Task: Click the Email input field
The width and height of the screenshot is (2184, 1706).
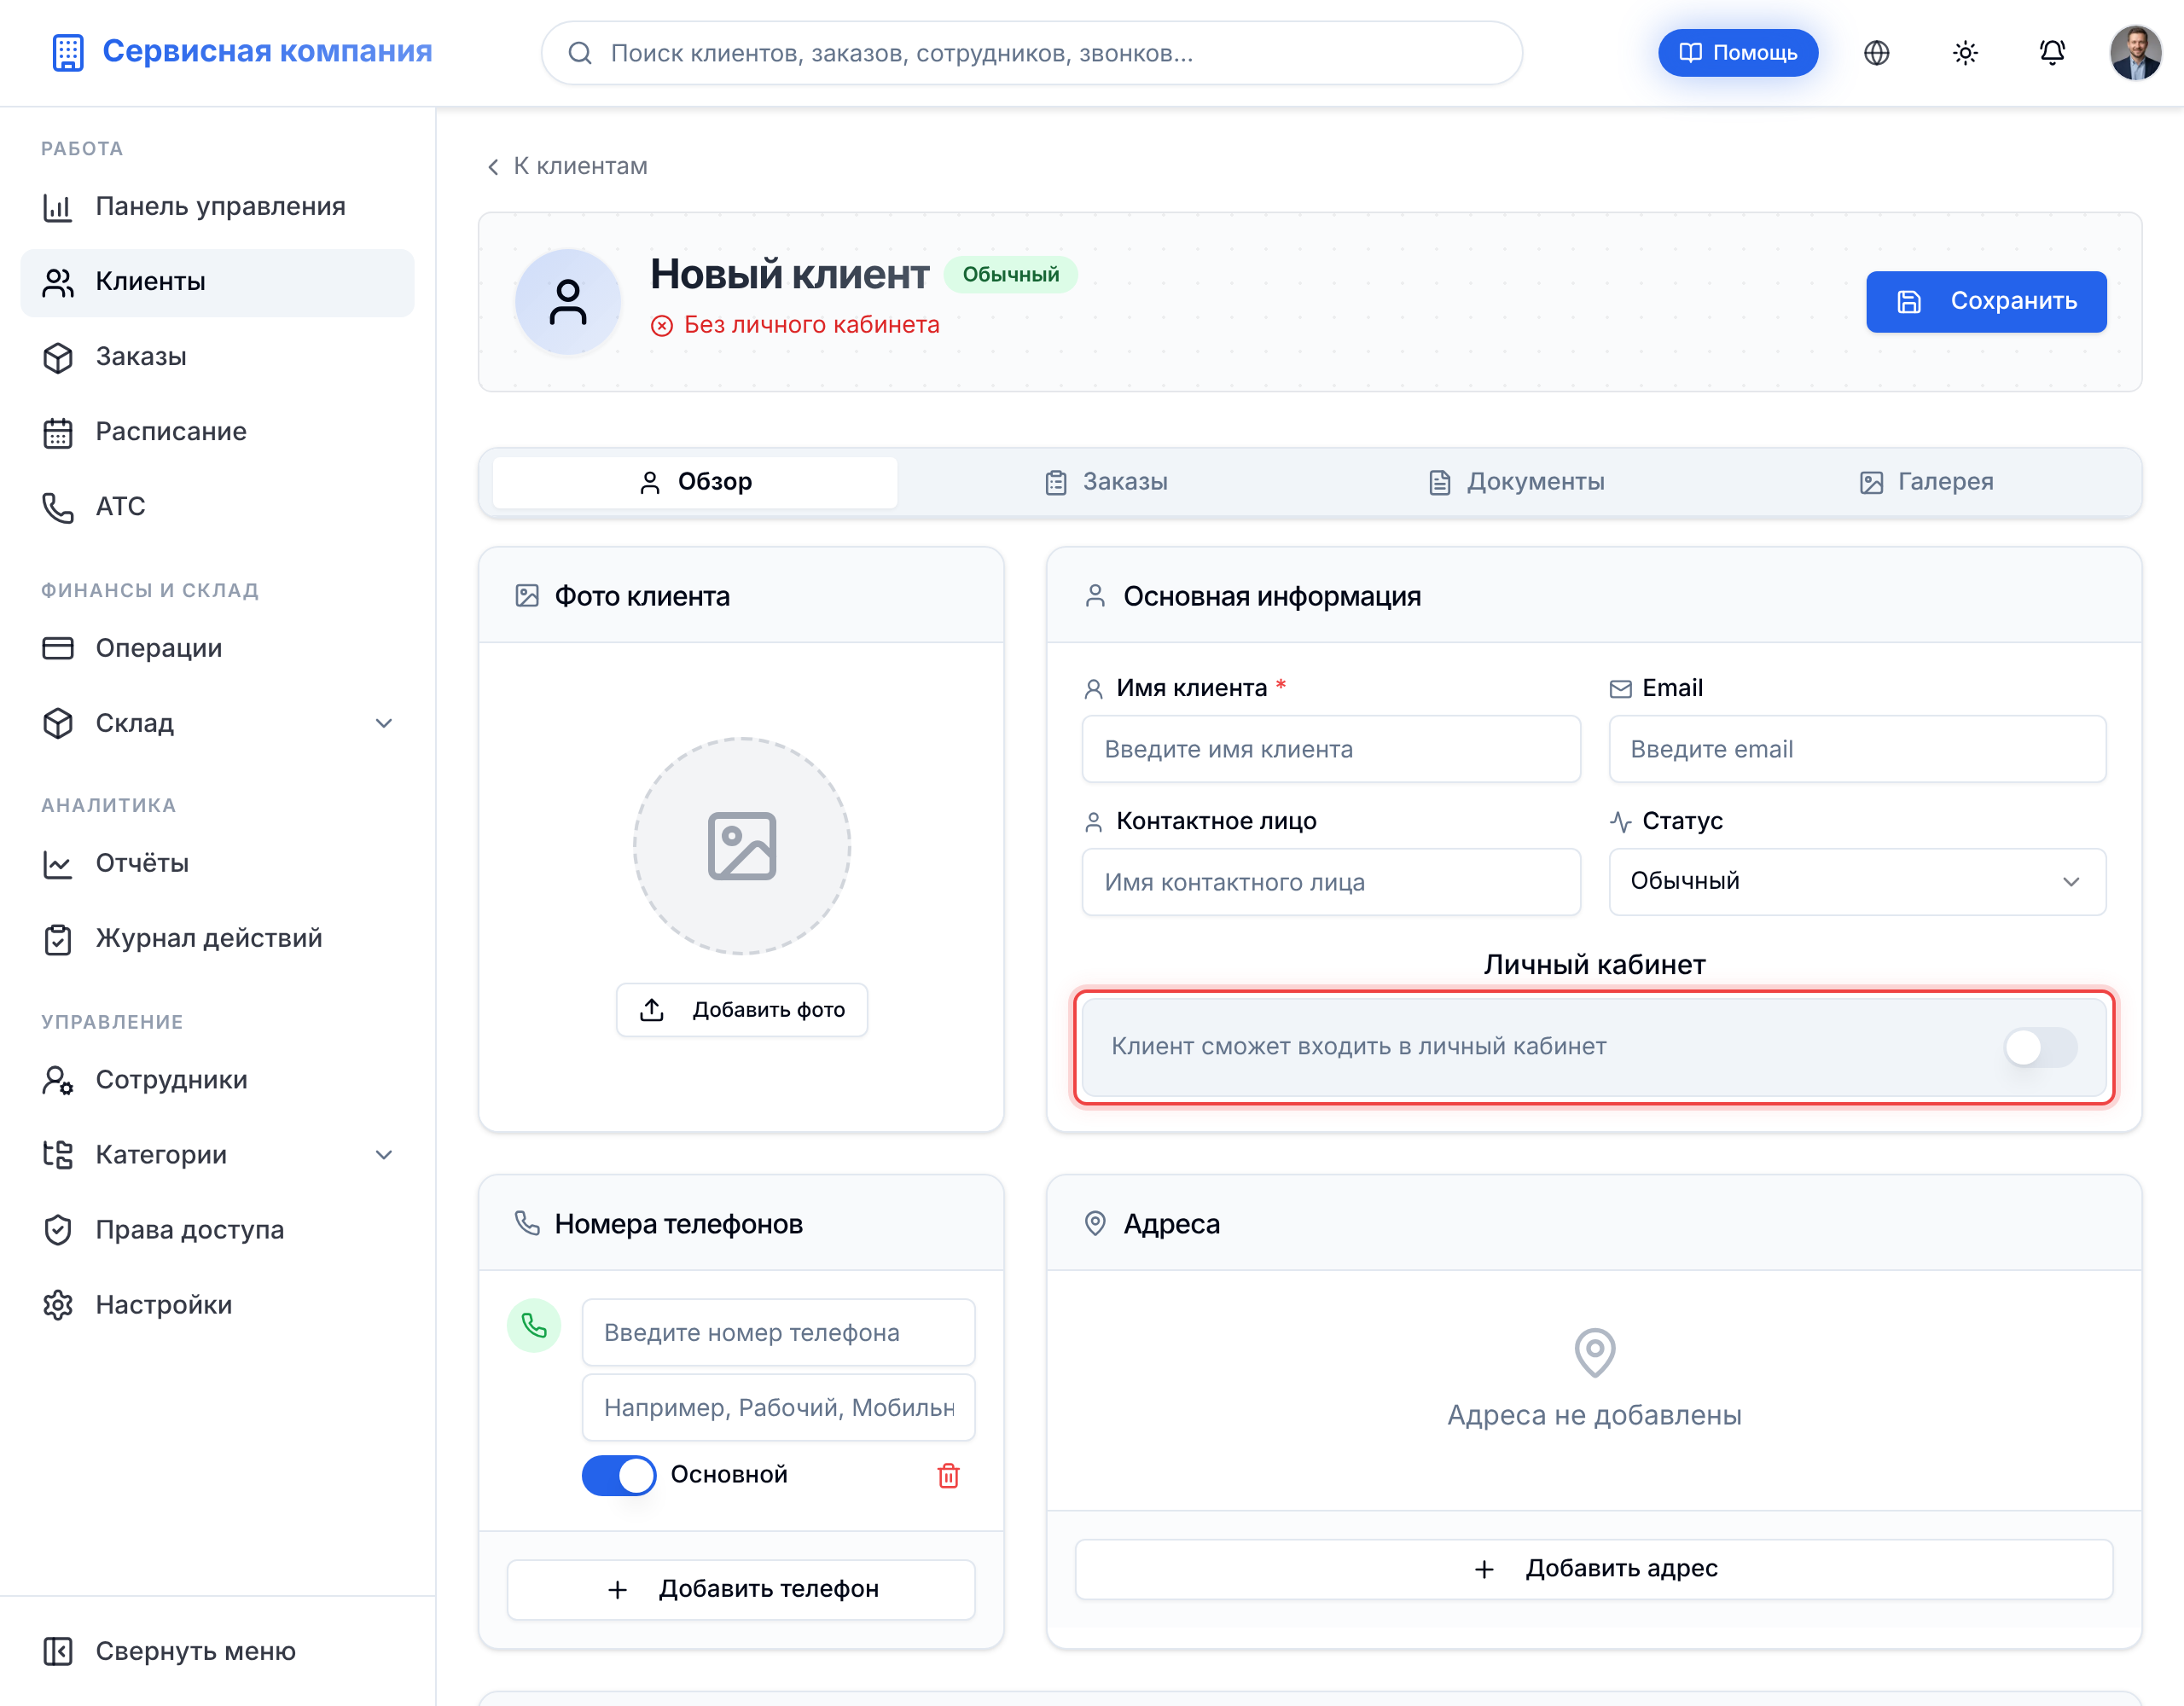Action: click(x=1857, y=749)
